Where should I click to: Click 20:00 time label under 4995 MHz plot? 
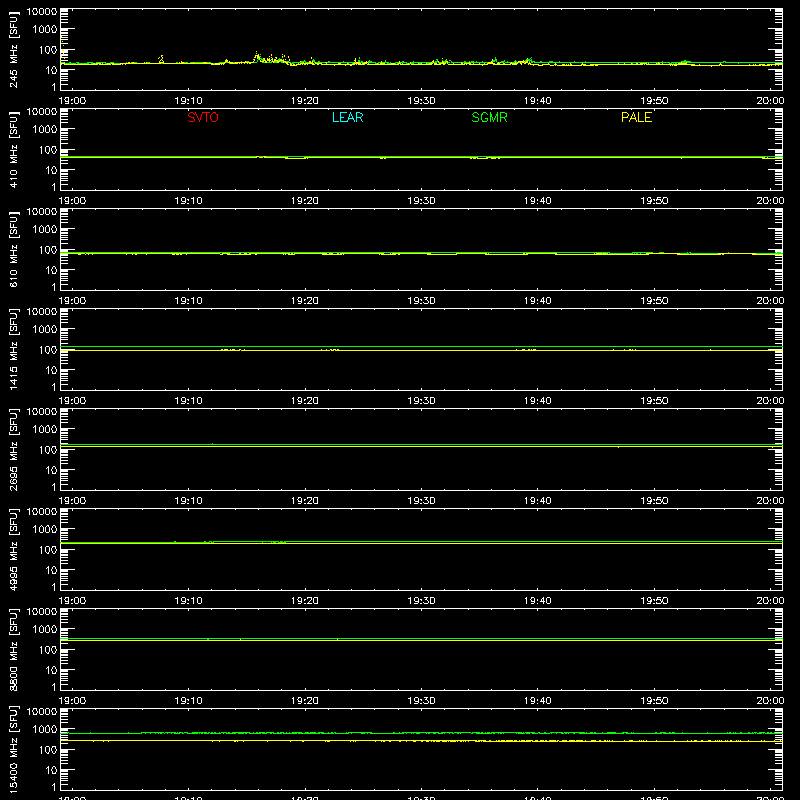point(770,601)
